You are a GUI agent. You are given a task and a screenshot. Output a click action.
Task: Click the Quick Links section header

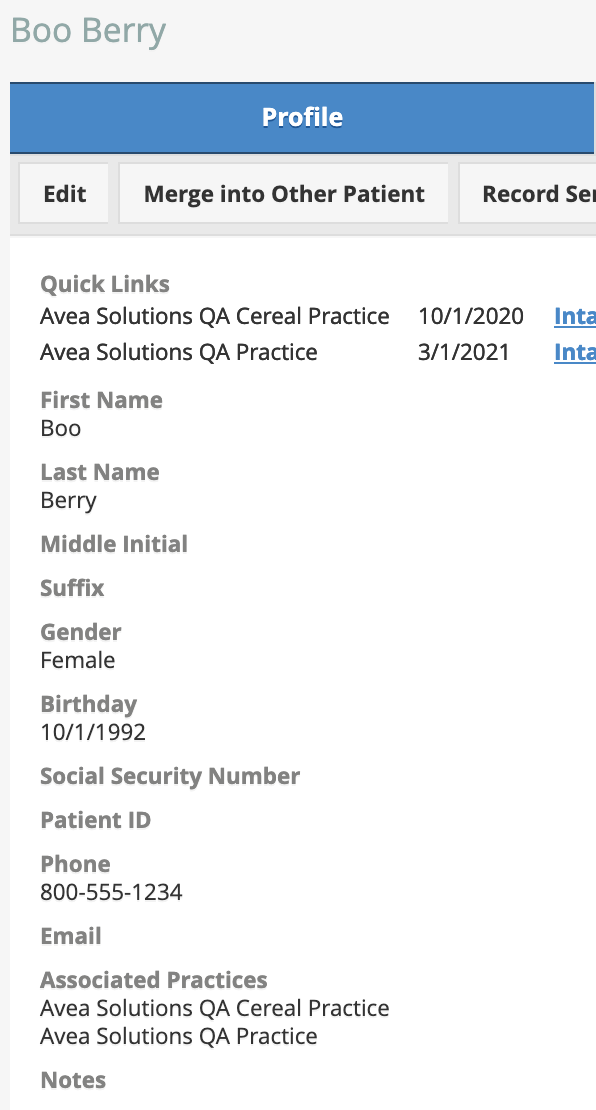click(105, 284)
